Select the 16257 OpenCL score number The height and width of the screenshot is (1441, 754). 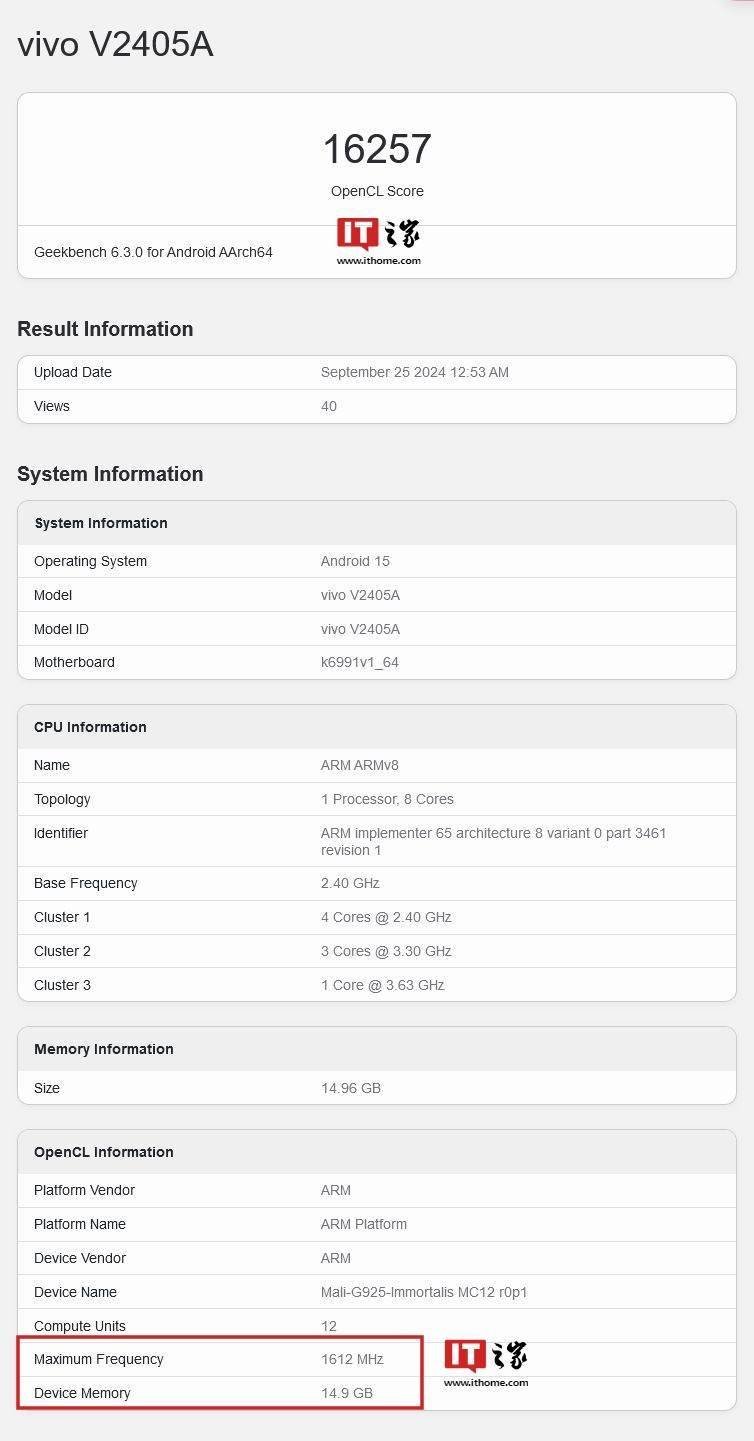tap(377, 149)
